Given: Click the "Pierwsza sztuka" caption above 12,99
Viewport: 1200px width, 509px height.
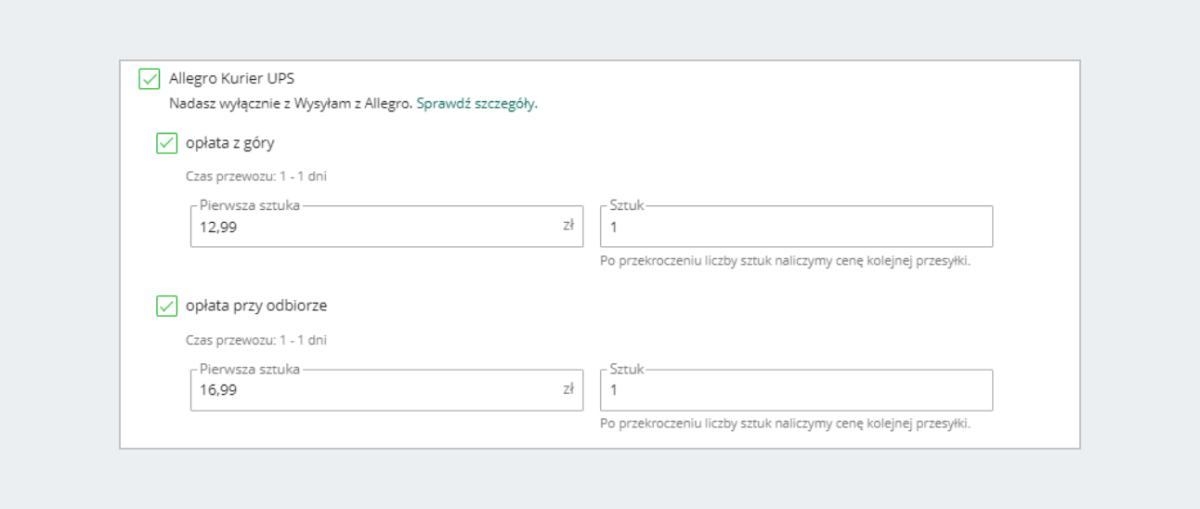Looking at the screenshot, I should (x=249, y=205).
